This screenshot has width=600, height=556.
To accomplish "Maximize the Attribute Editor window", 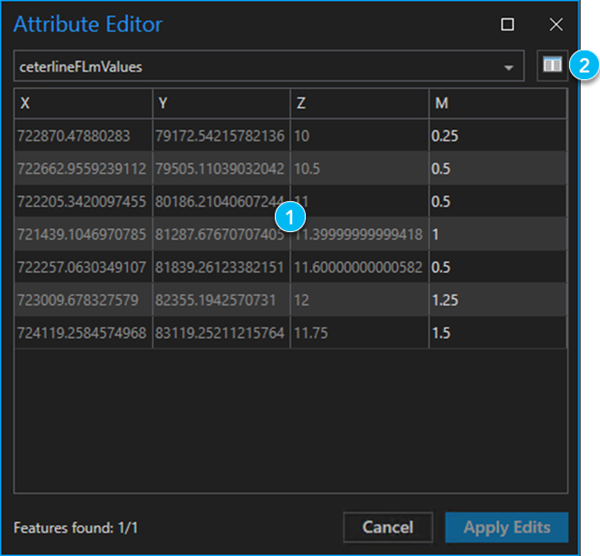I will click(x=508, y=24).
